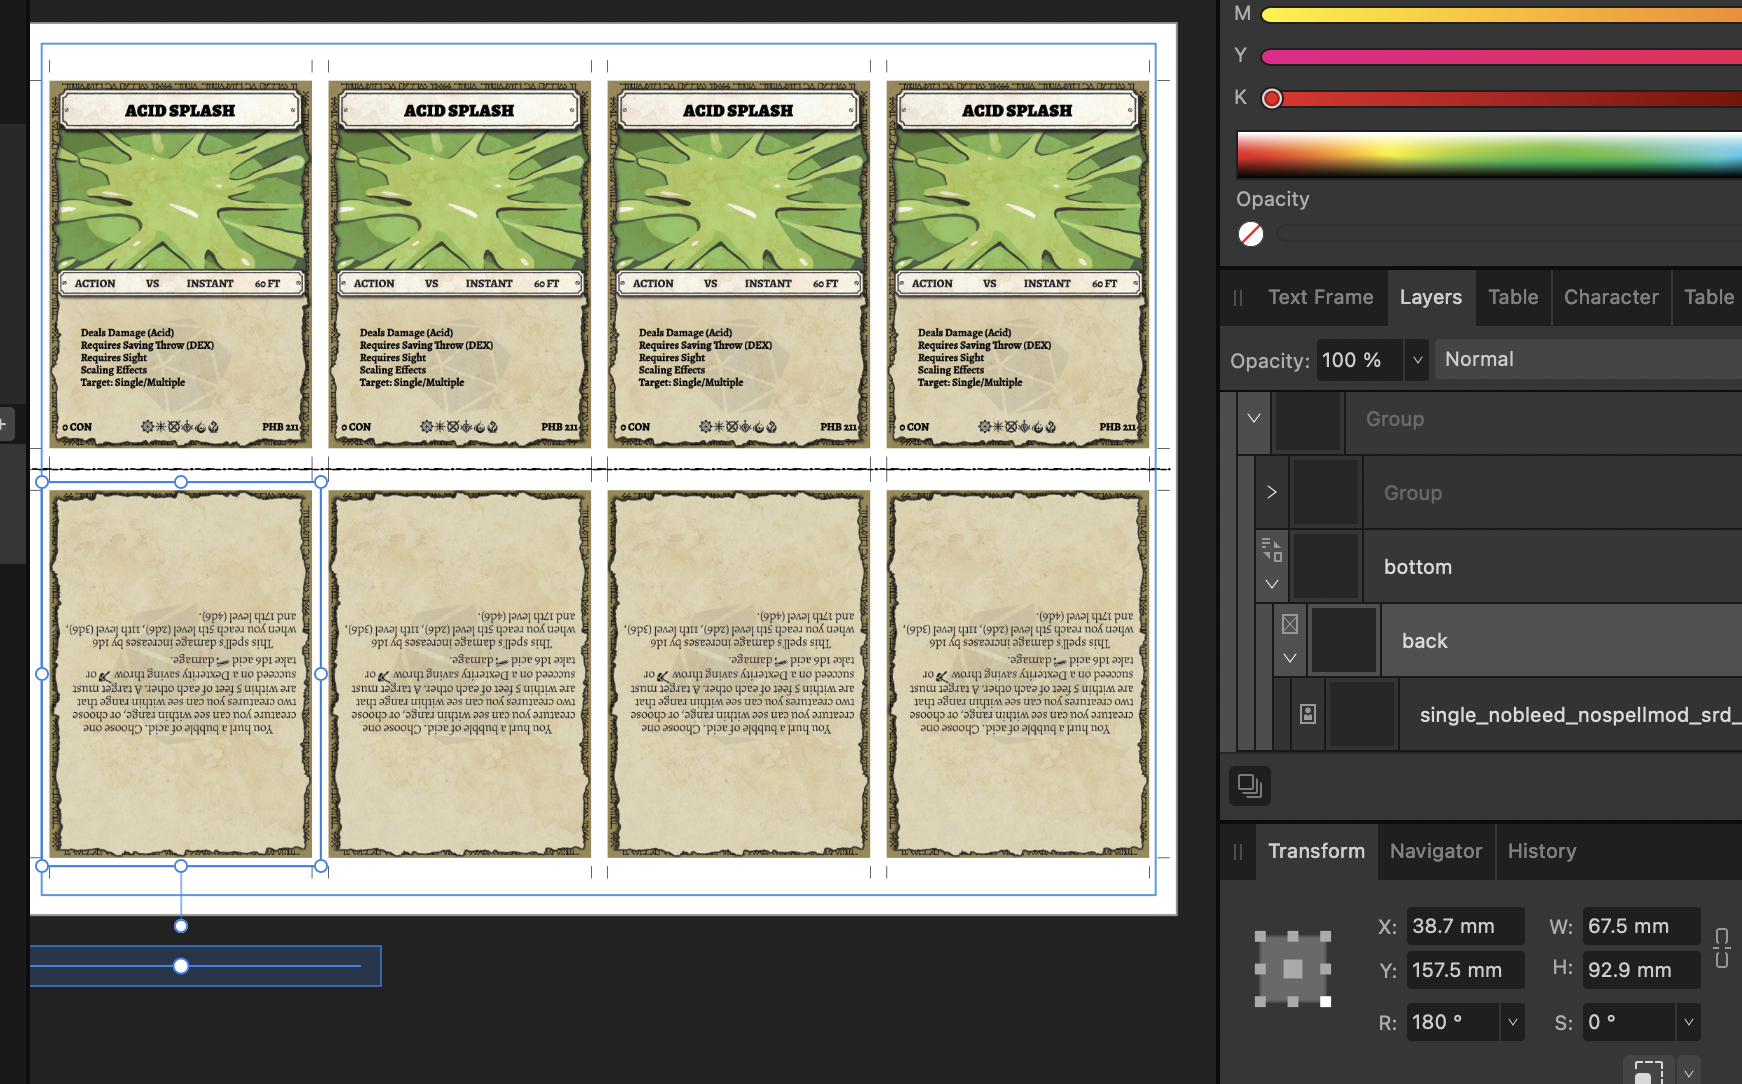Click the M channel slider bar
The image size is (1742, 1084).
(1502, 15)
